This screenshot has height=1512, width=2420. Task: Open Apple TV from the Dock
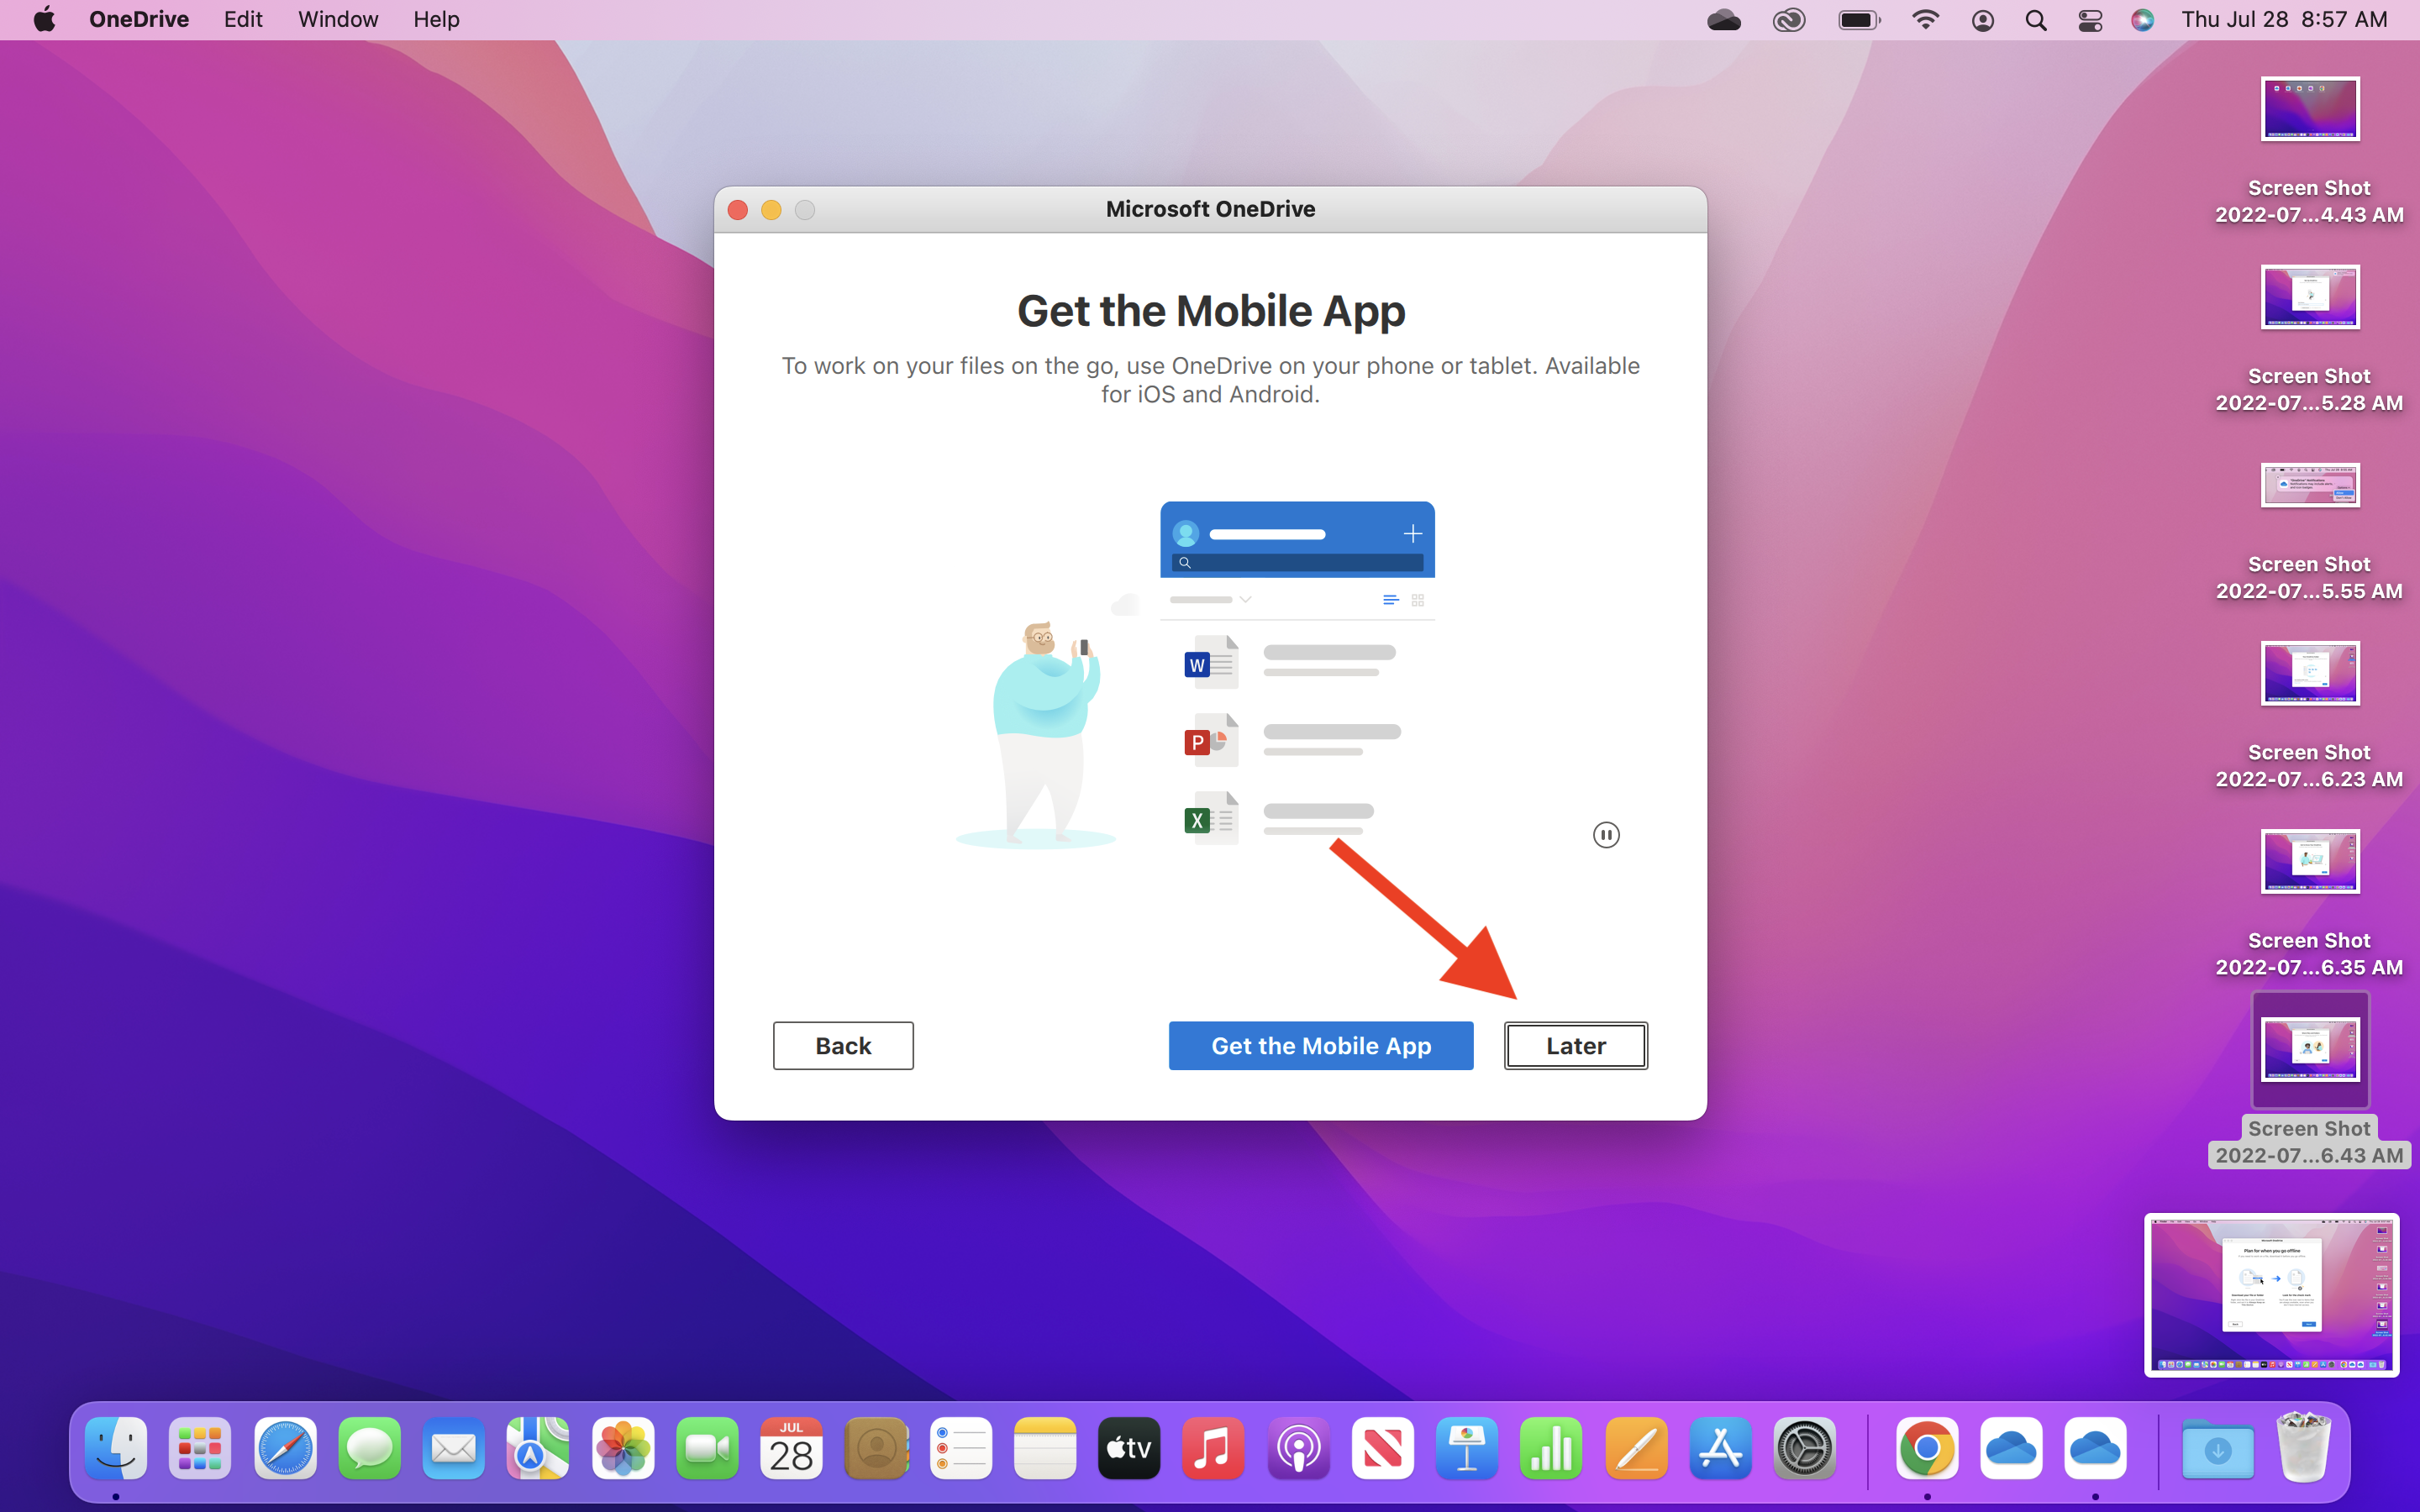(1129, 1448)
